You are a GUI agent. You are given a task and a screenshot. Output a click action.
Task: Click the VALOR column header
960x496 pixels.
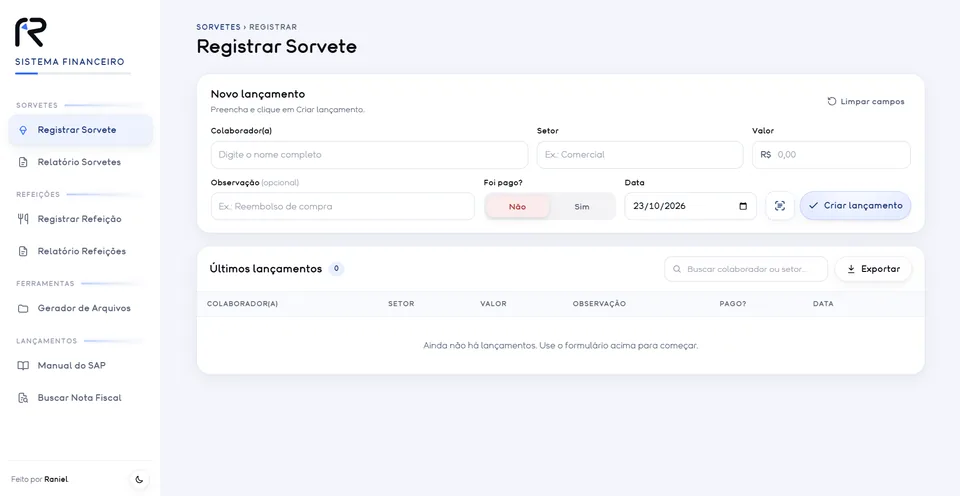point(493,304)
